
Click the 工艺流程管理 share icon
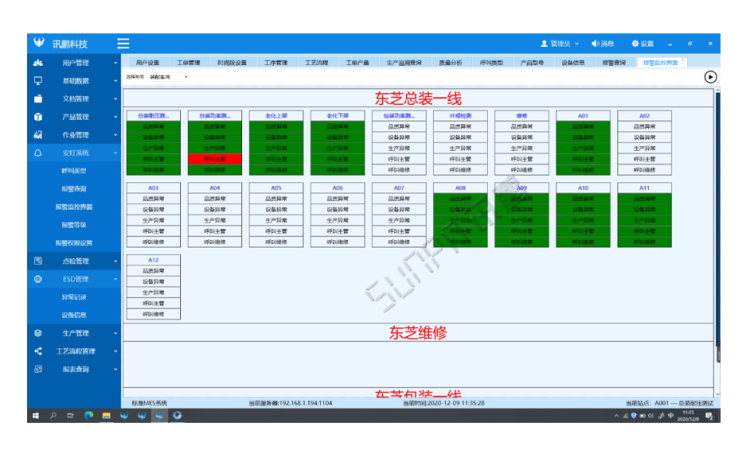[x=38, y=351]
